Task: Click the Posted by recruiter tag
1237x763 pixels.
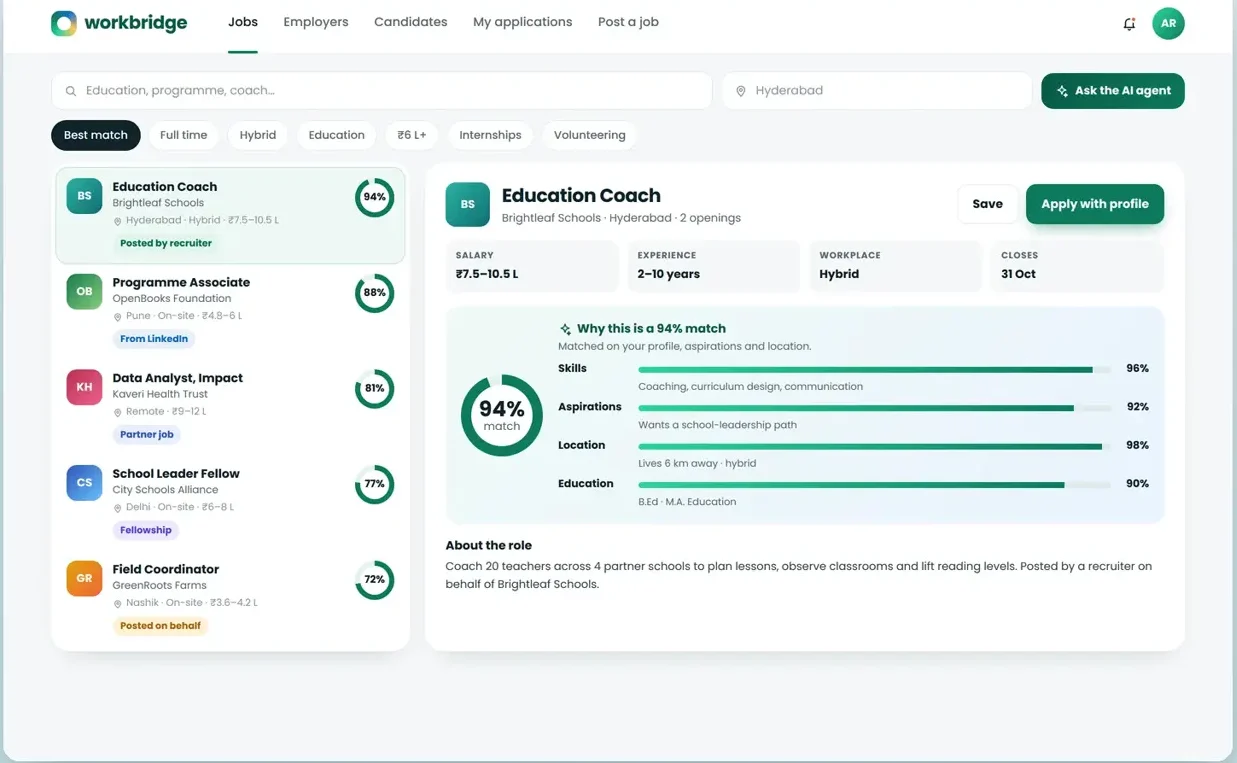Action: [x=166, y=243]
